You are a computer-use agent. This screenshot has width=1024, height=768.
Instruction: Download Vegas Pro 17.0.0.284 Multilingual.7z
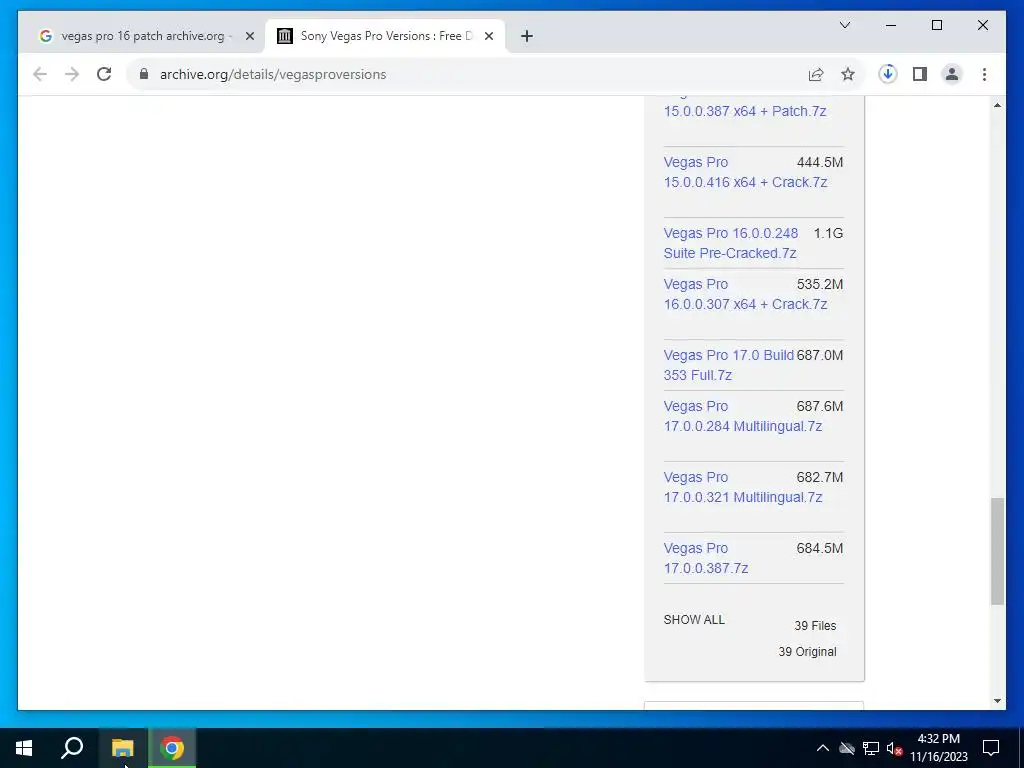[x=743, y=416]
